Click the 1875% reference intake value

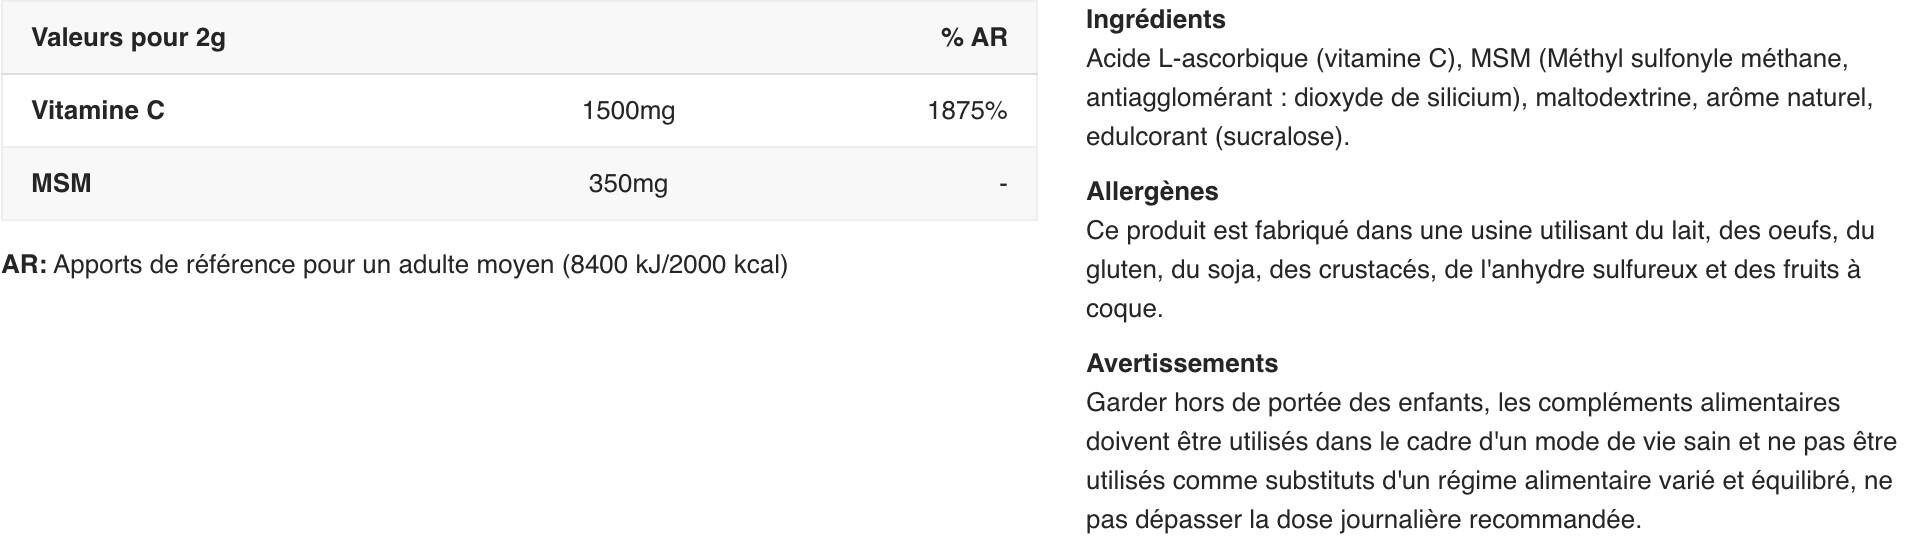point(966,110)
